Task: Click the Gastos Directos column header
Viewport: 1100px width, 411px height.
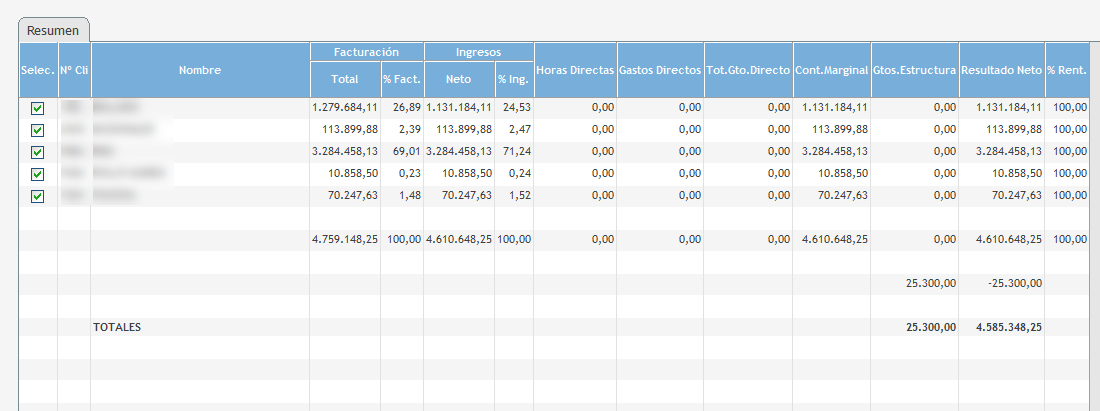Action: click(x=660, y=70)
